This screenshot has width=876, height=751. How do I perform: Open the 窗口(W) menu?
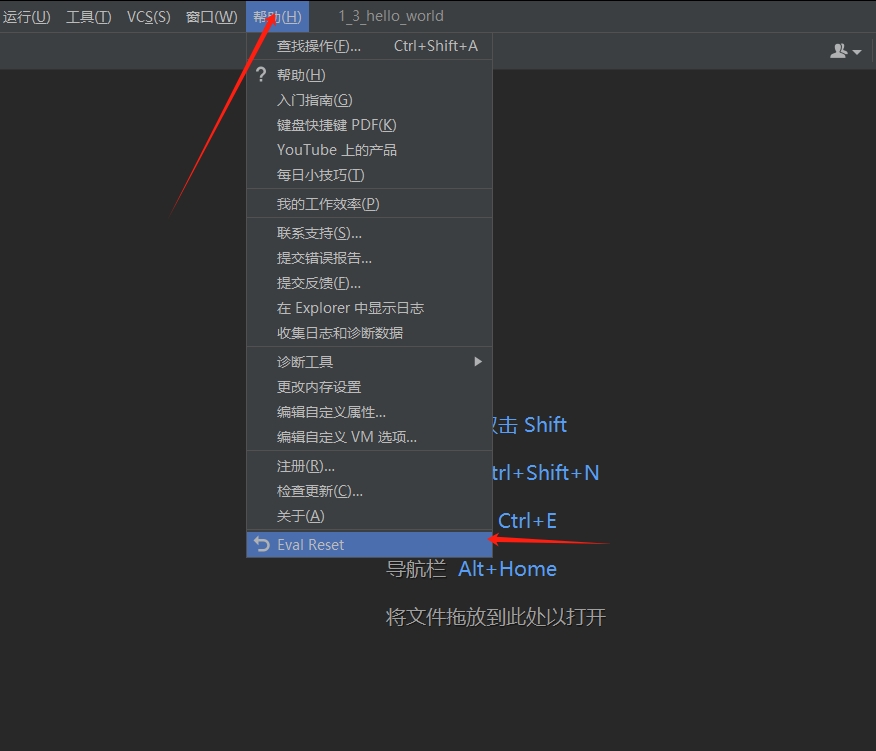tap(211, 17)
